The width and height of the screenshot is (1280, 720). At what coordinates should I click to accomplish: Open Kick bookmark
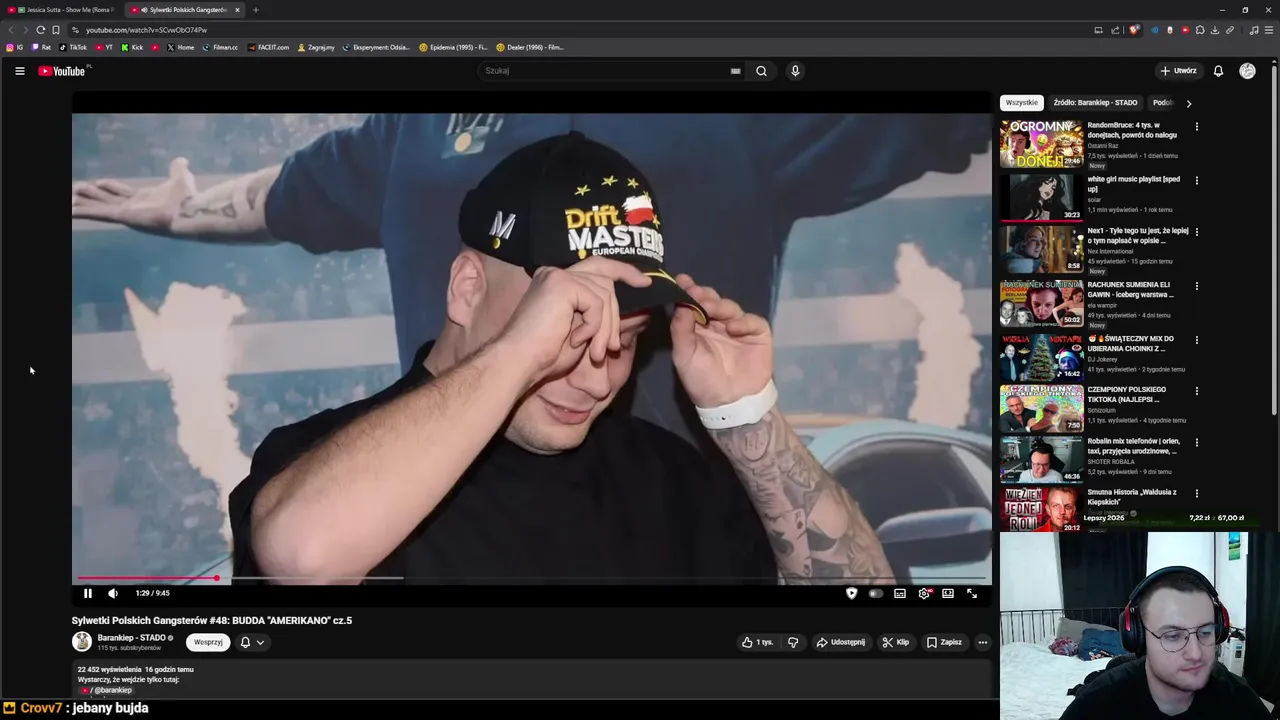tap(132, 47)
